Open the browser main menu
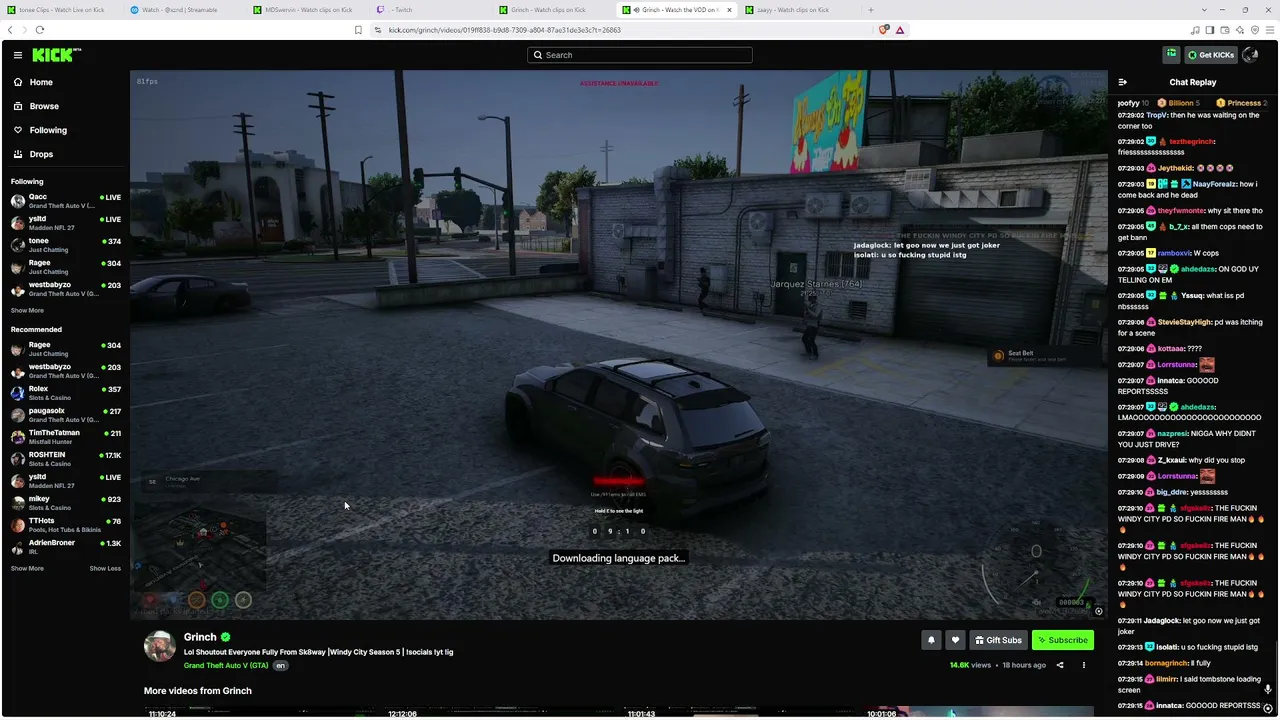Screen dimensions: 1280x720 tap(1269, 30)
